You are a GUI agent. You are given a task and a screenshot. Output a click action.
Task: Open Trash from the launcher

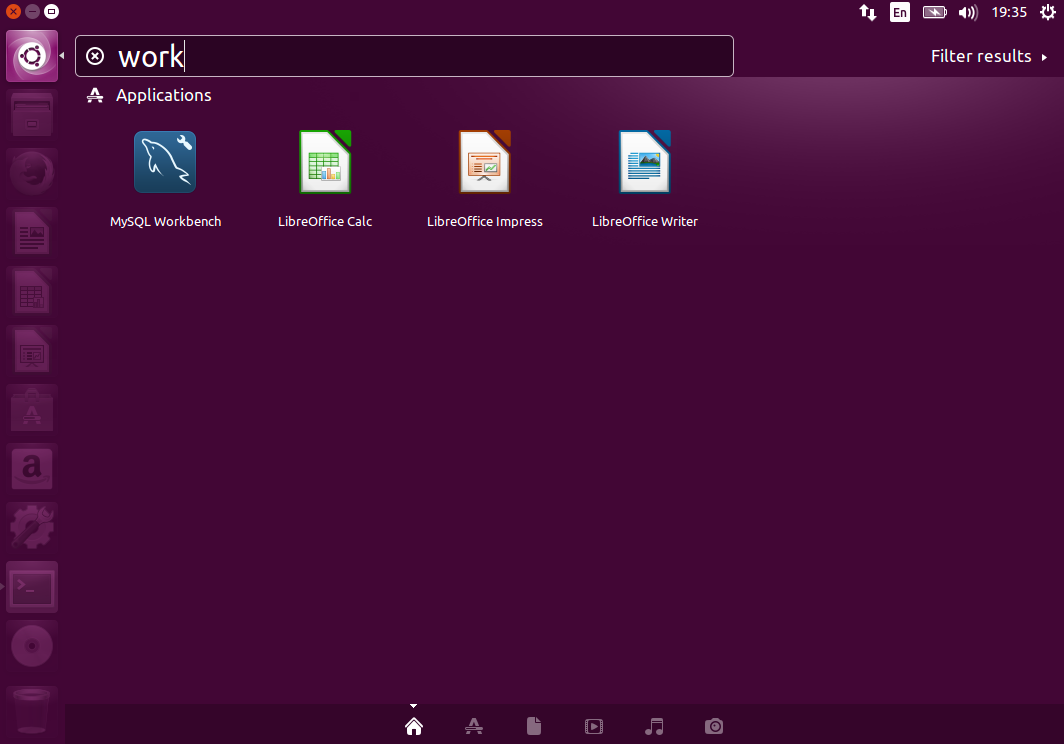[32, 709]
